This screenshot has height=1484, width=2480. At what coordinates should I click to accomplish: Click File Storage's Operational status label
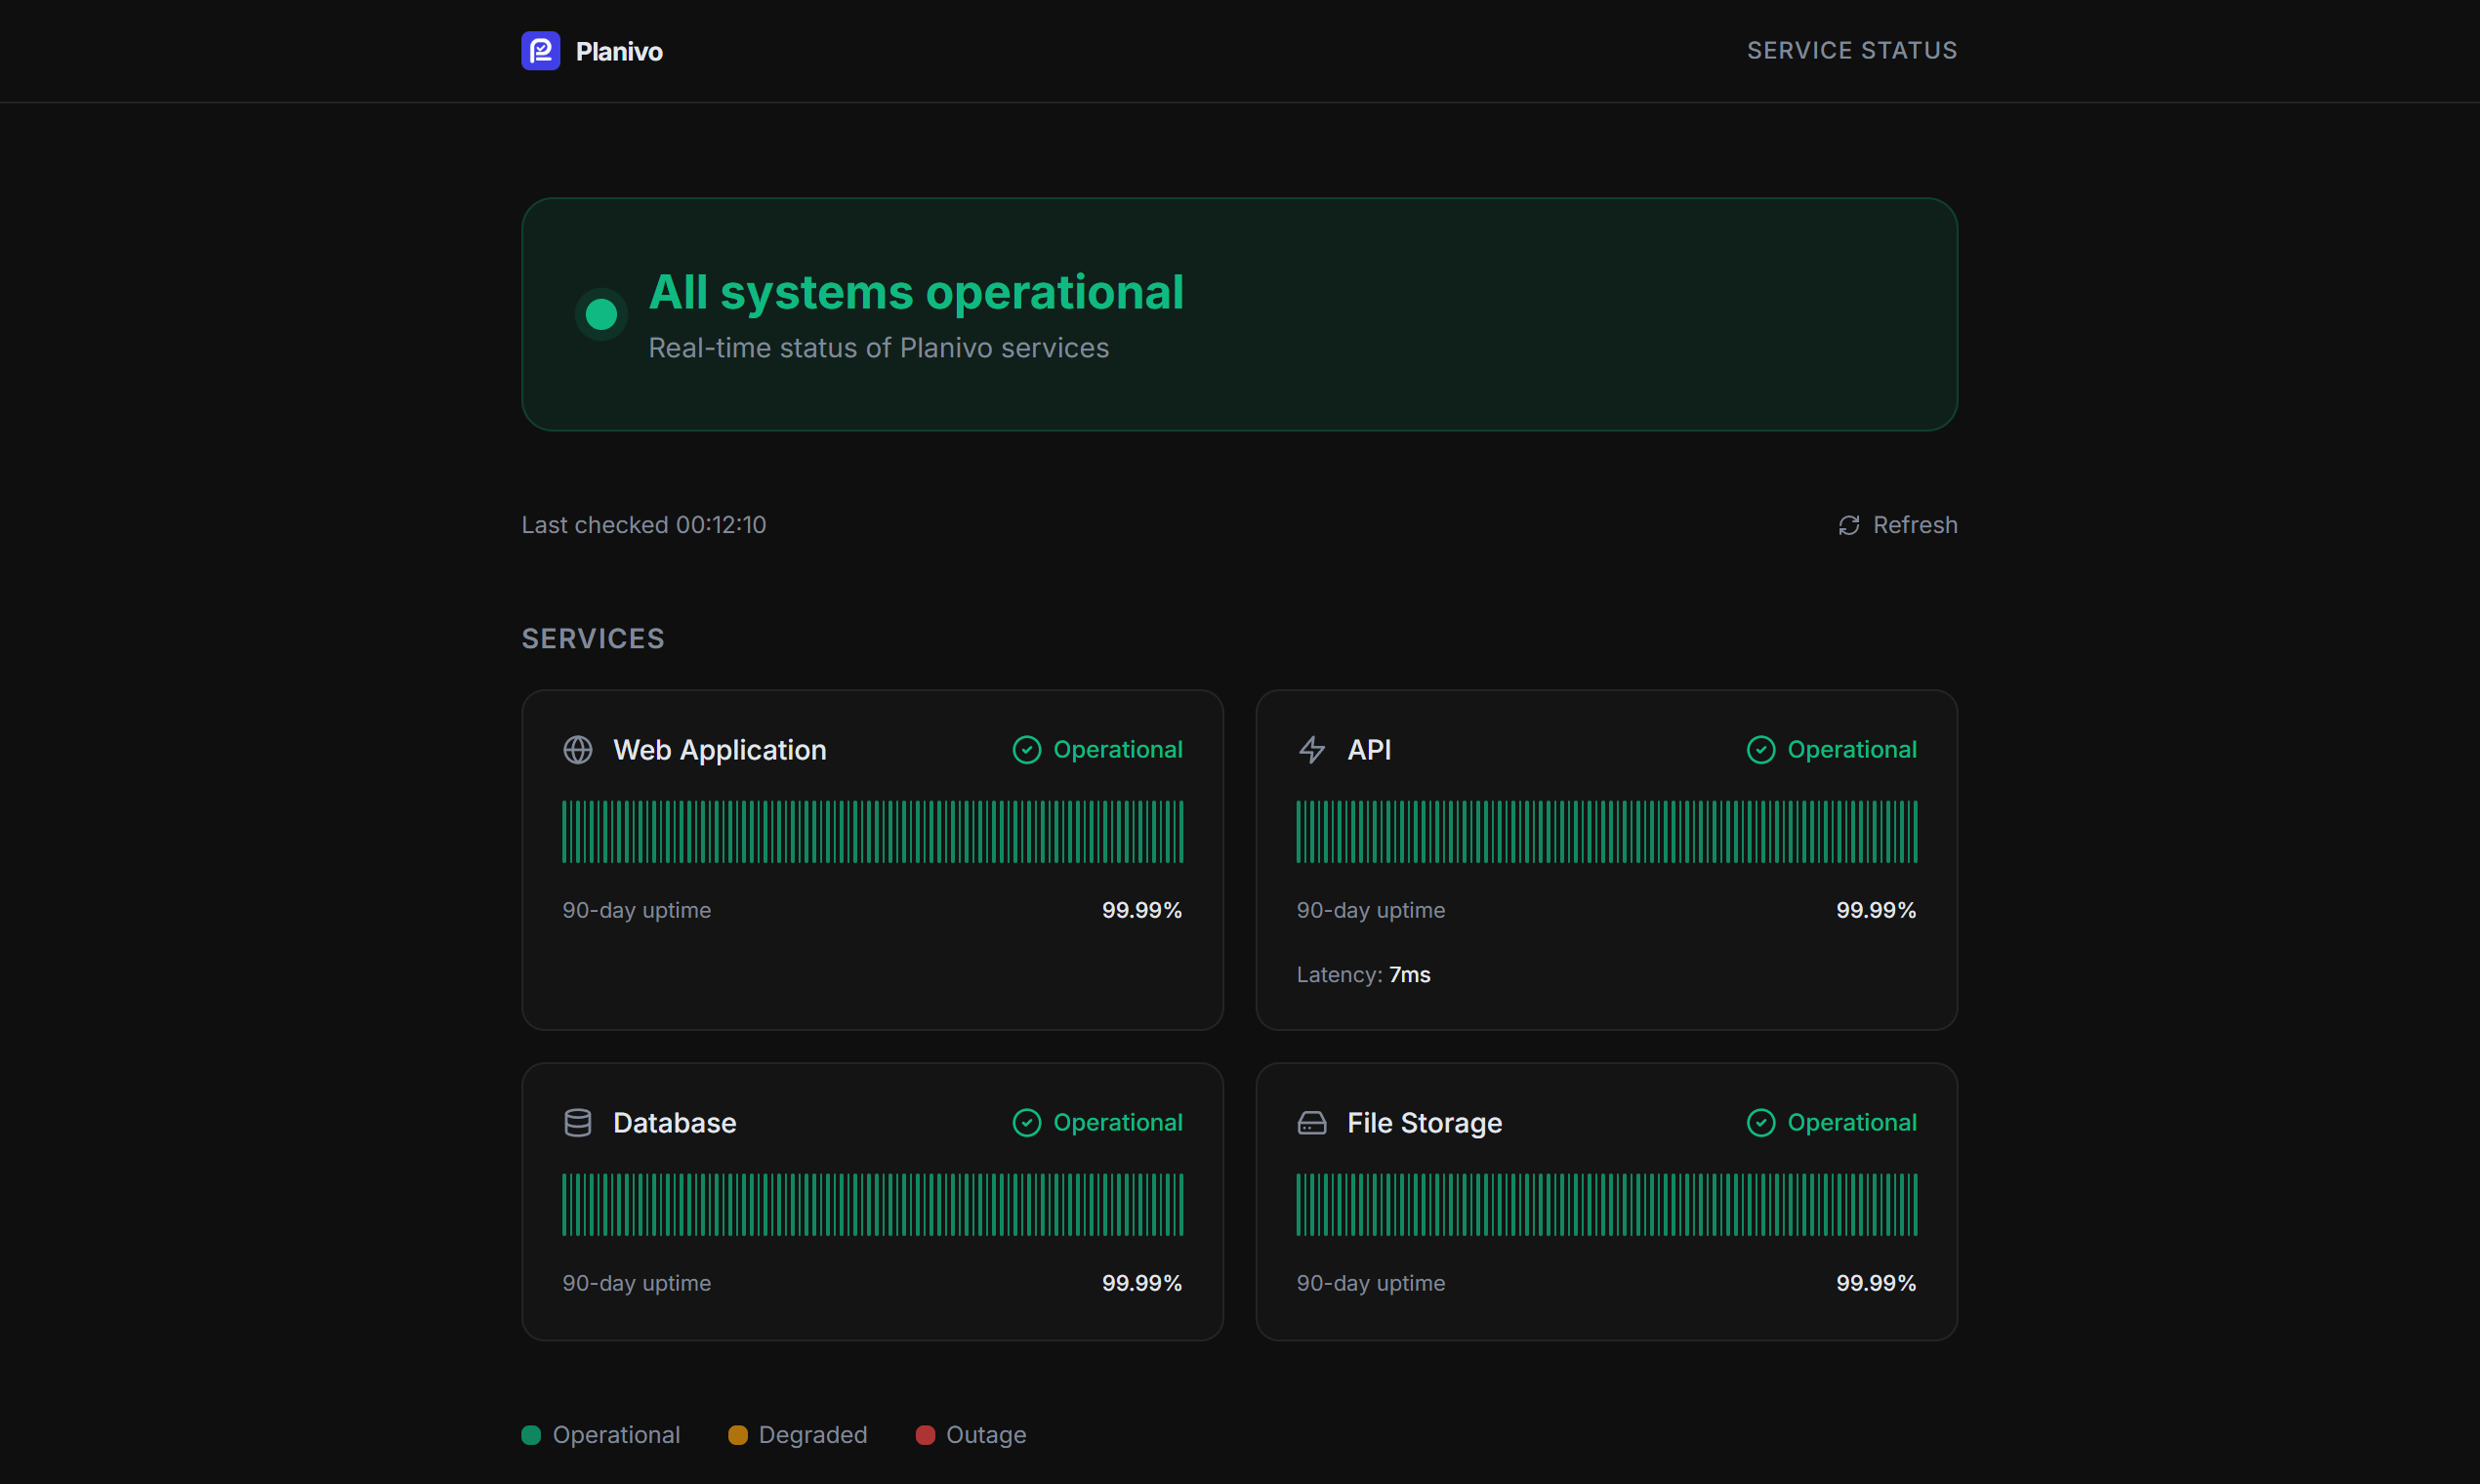point(1852,1123)
